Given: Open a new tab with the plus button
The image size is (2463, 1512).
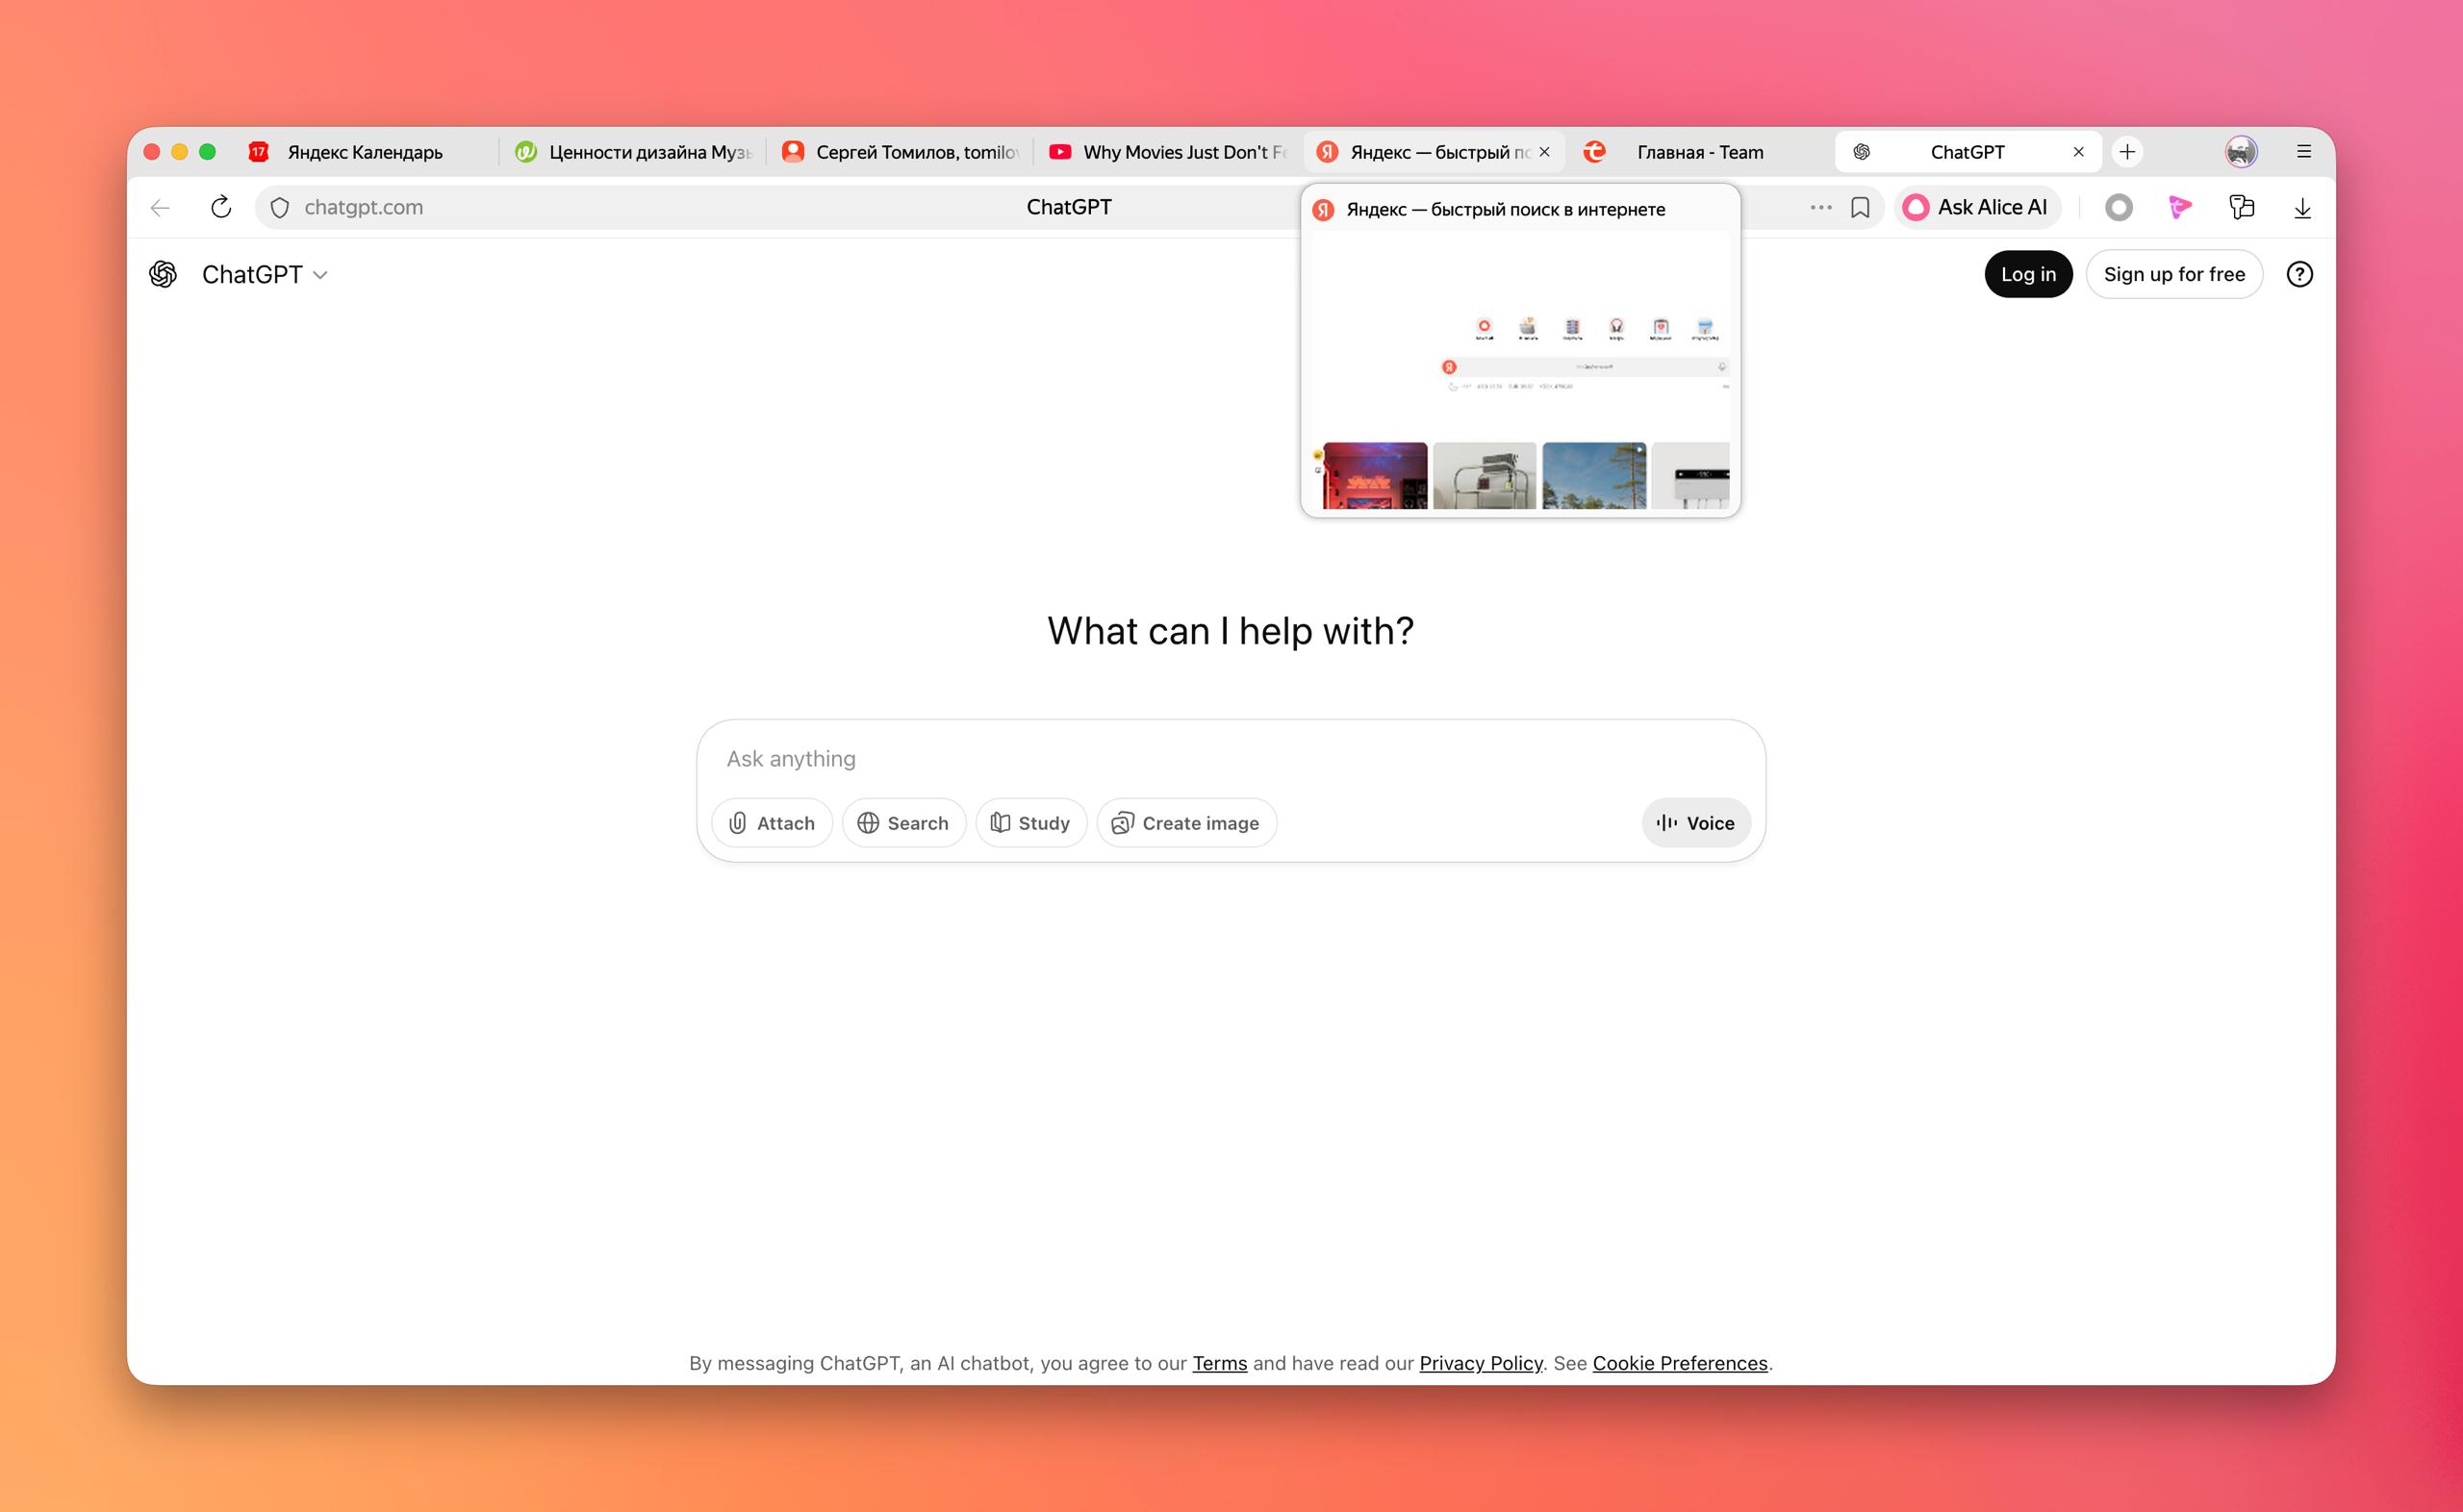Looking at the screenshot, I should point(2127,152).
